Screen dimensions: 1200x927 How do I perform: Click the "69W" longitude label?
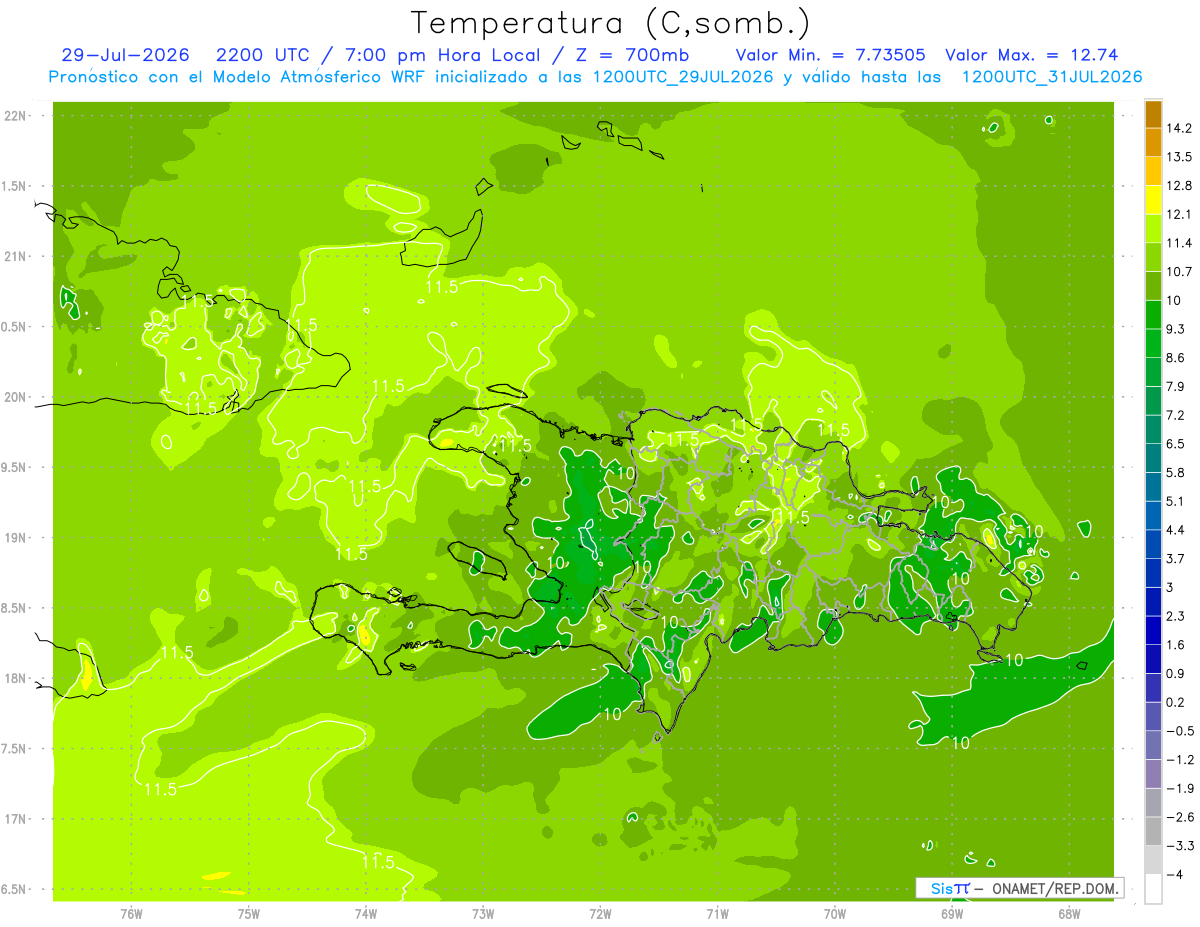coord(951,913)
